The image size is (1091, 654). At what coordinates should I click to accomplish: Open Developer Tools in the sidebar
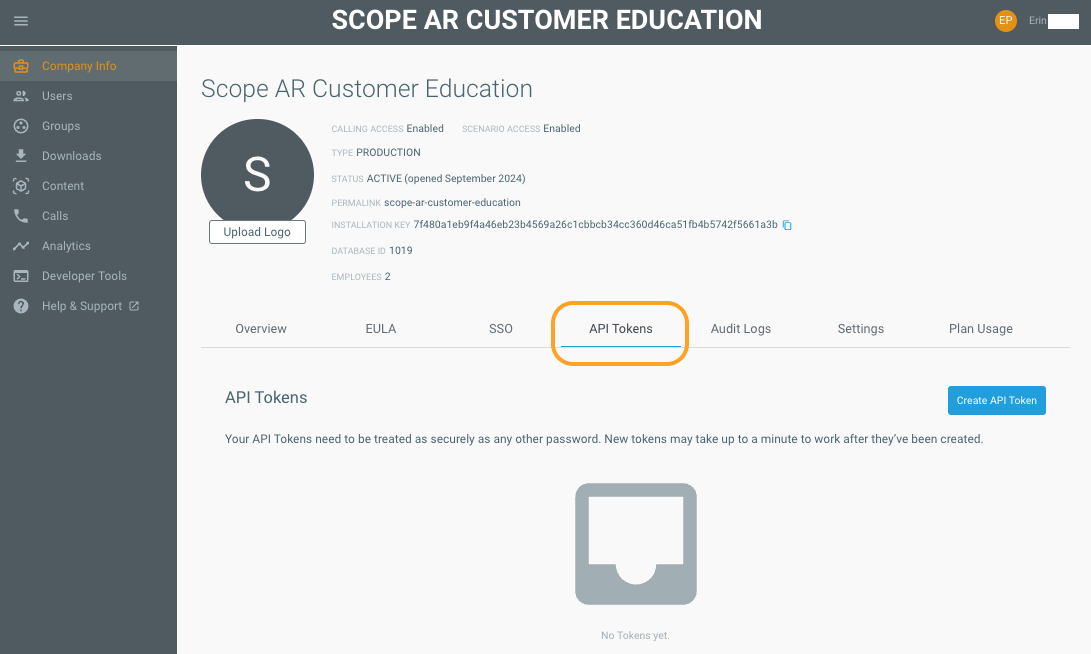click(x=88, y=276)
